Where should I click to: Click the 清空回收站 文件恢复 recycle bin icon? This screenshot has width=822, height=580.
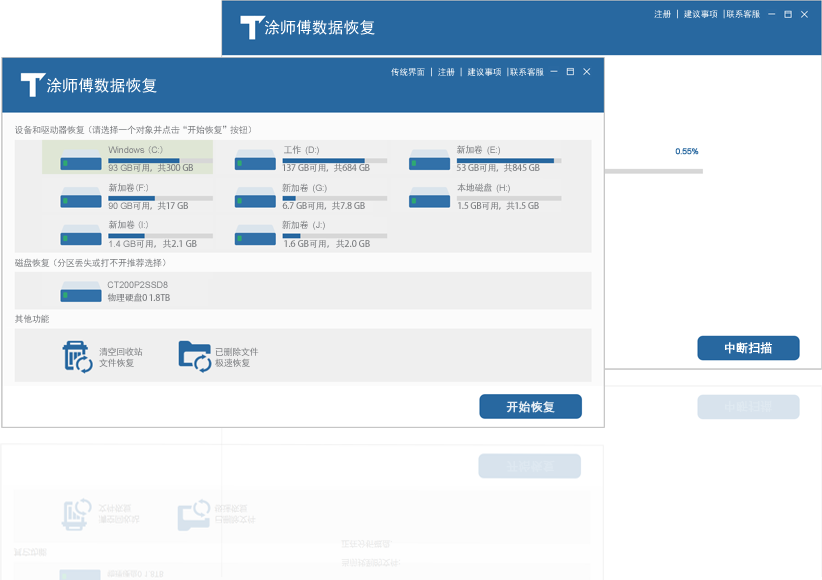point(77,357)
